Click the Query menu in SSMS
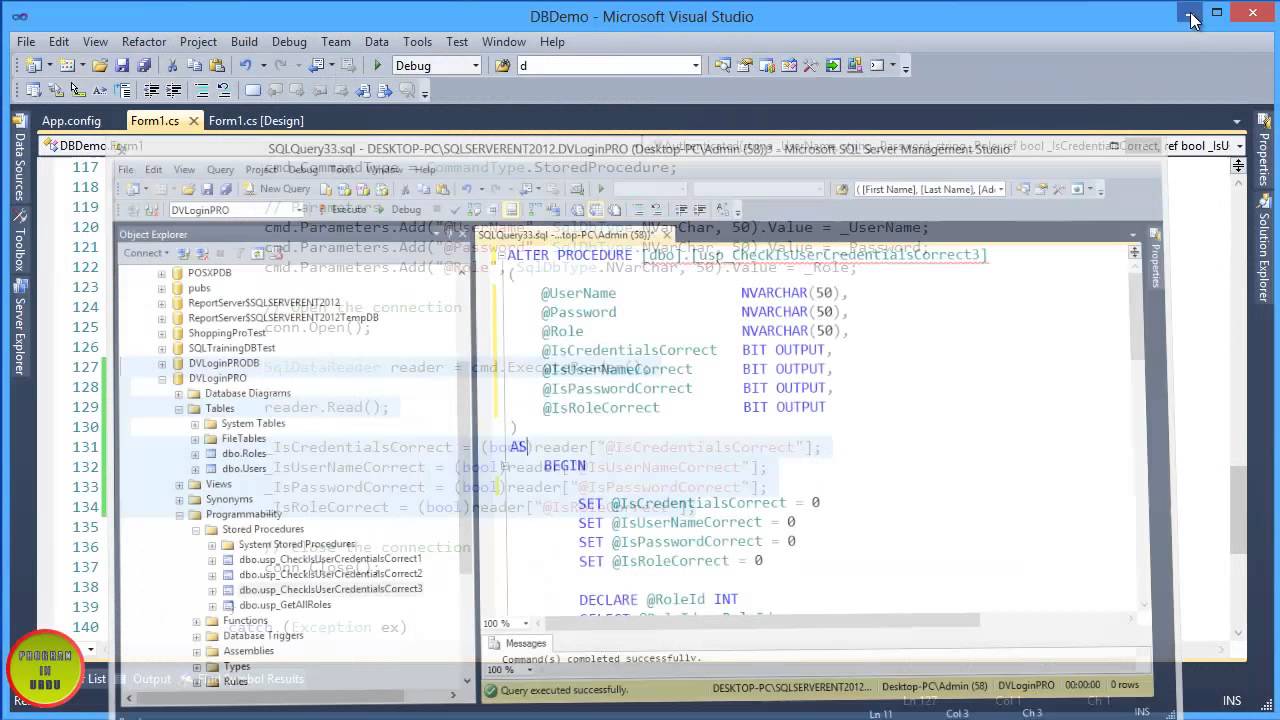Image resolution: width=1280 pixels, height=720 pixels. pos(220,169)
